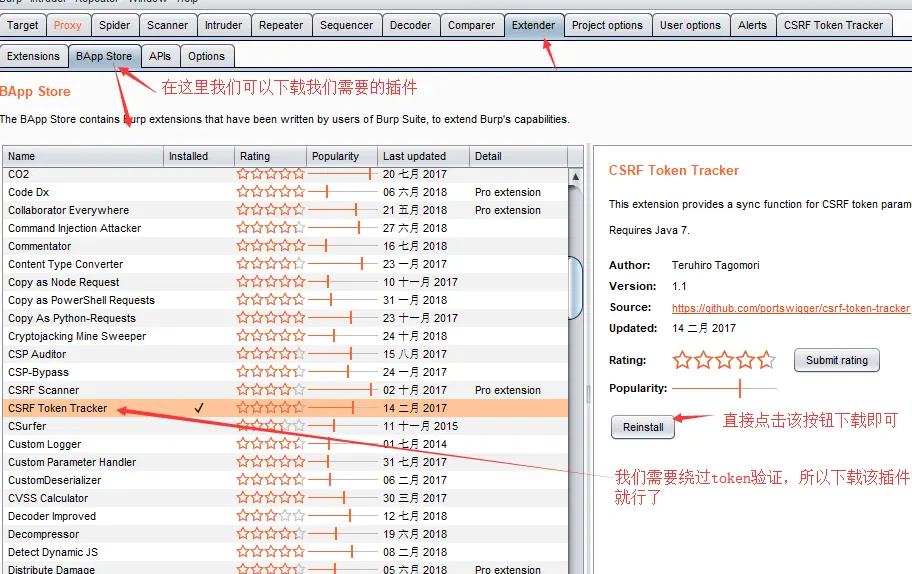The image size is (912, 574).
Task: Select the CSurfer extension row
Action: click(x=285, y=426)
